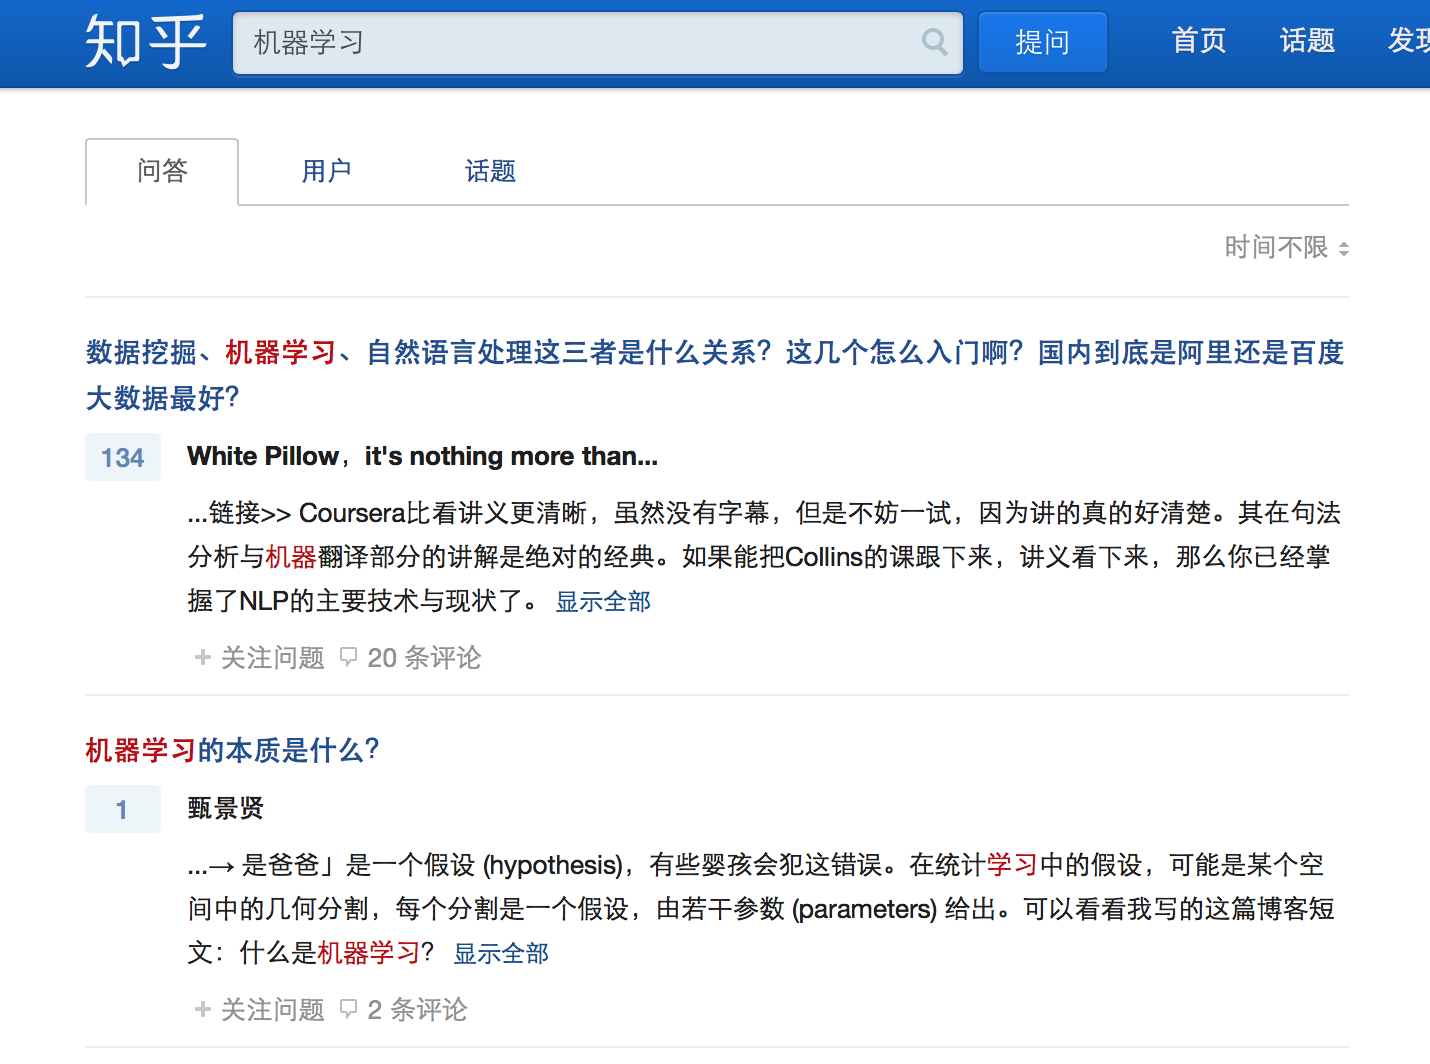The width and height of the screenshot is (1430, 1064).
Task: Click the search magnifier icon
Action: click(935, 42)
